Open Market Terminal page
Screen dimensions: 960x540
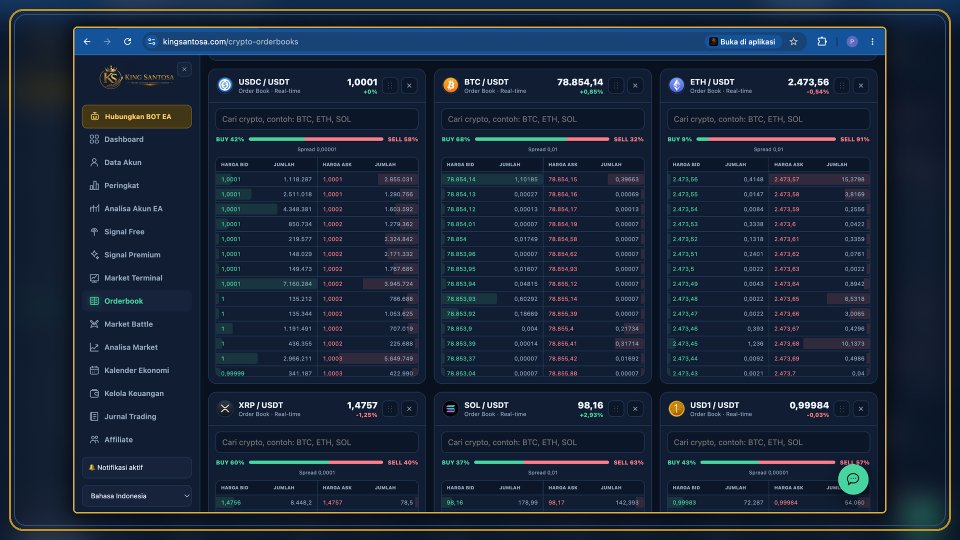137,278
